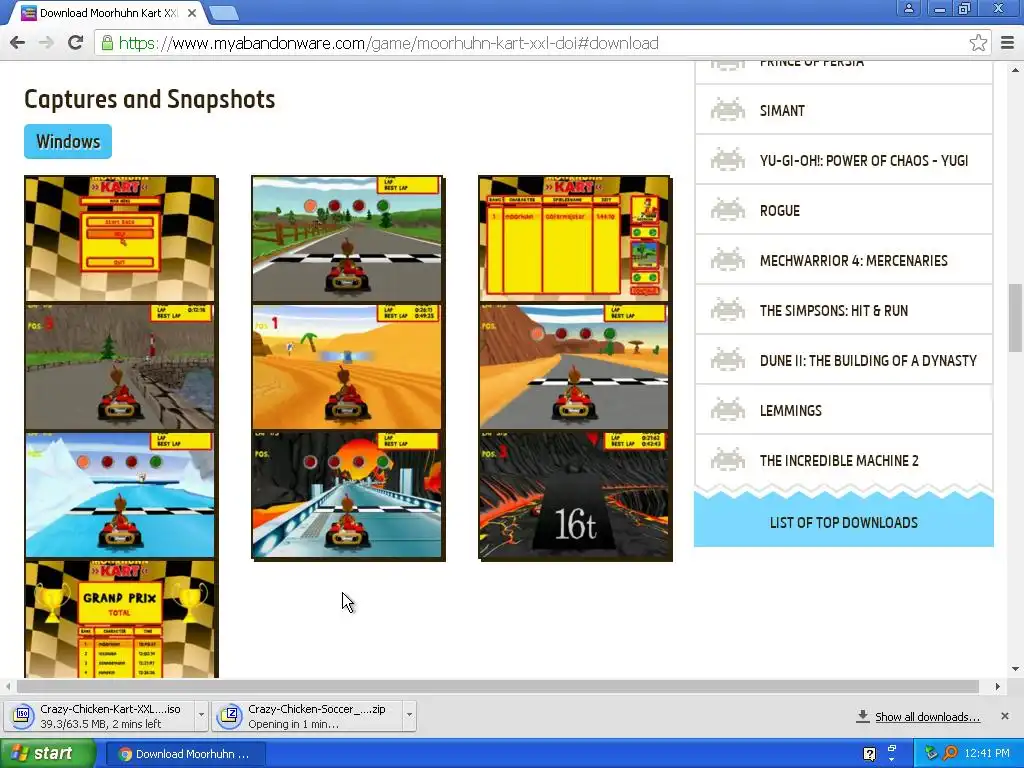This screenshot has width=1024, height=768.
Task: Open MechWarrior 4: Mercenaries link
Action: (x=853, y=261)
